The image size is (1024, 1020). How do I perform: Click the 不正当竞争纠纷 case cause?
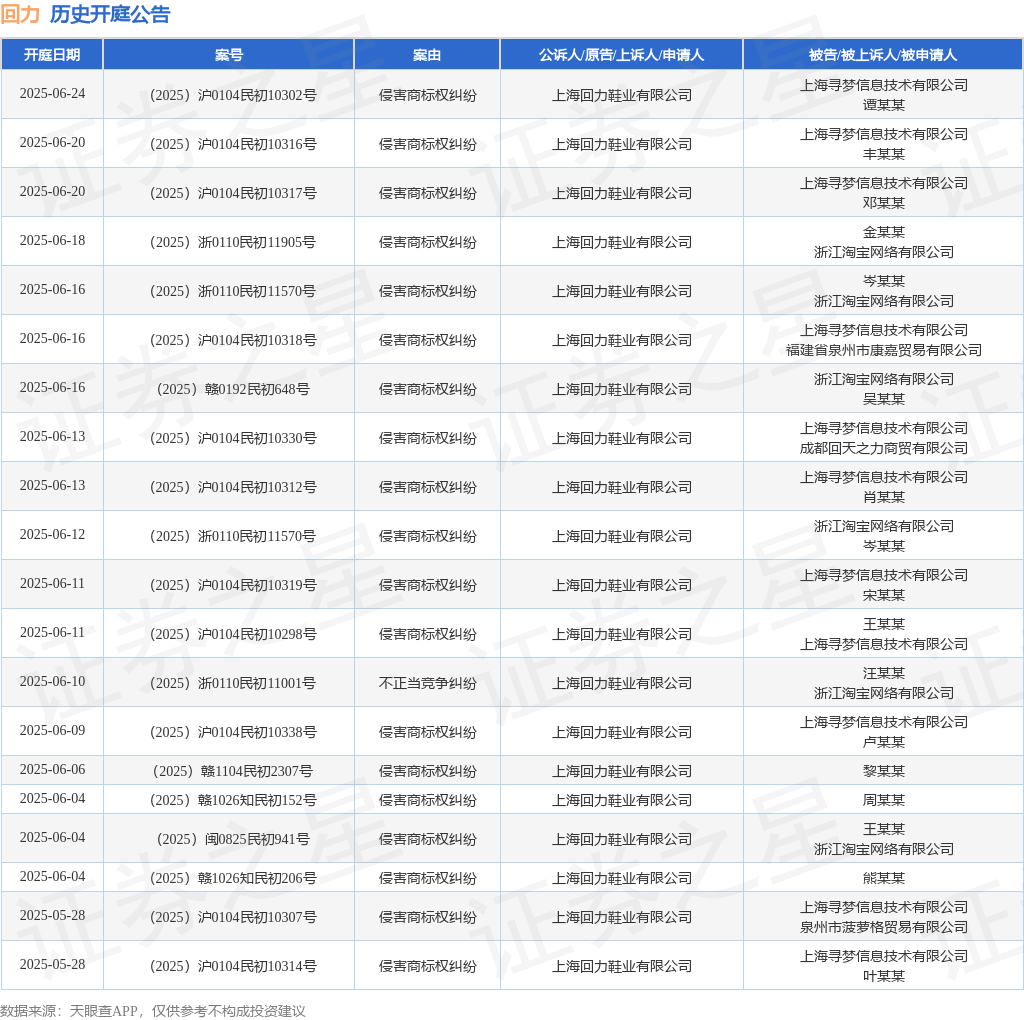428,683
